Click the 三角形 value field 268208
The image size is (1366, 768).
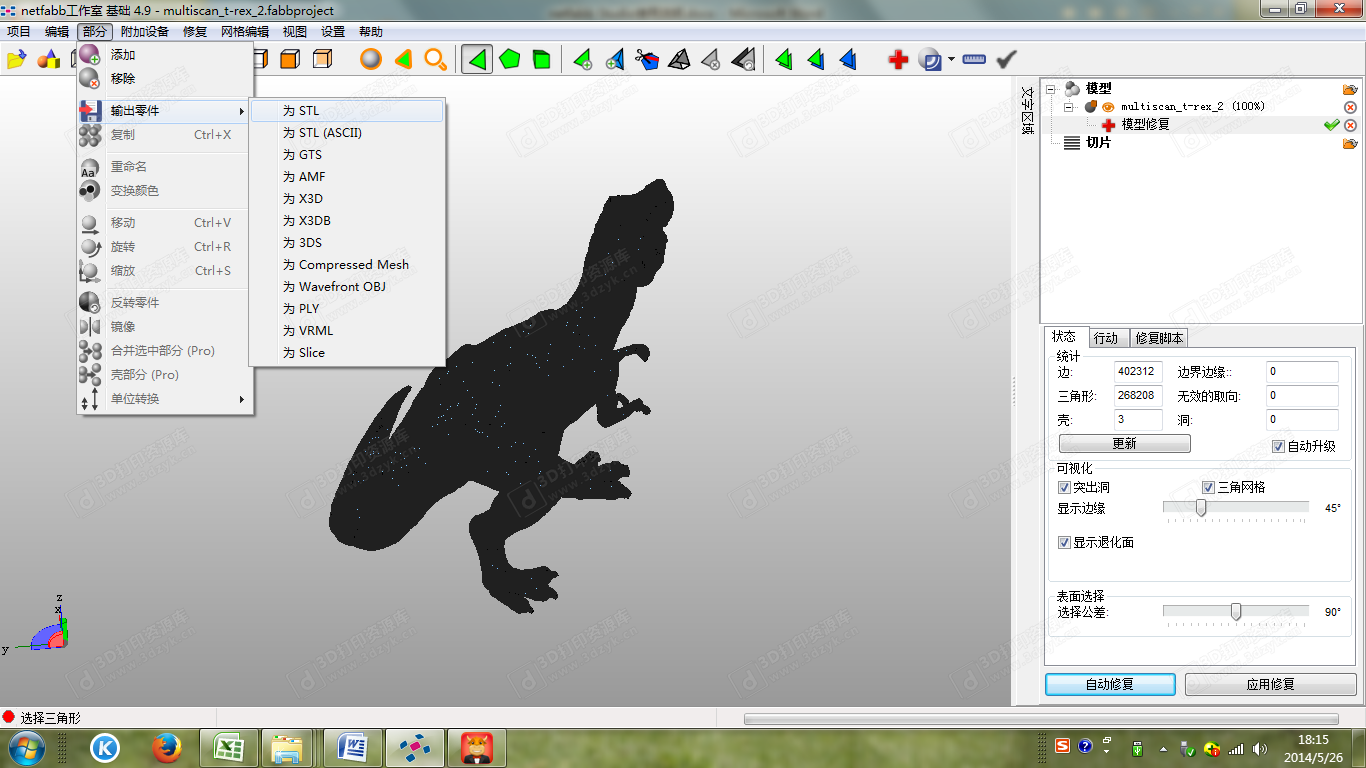pos(1138,396)
